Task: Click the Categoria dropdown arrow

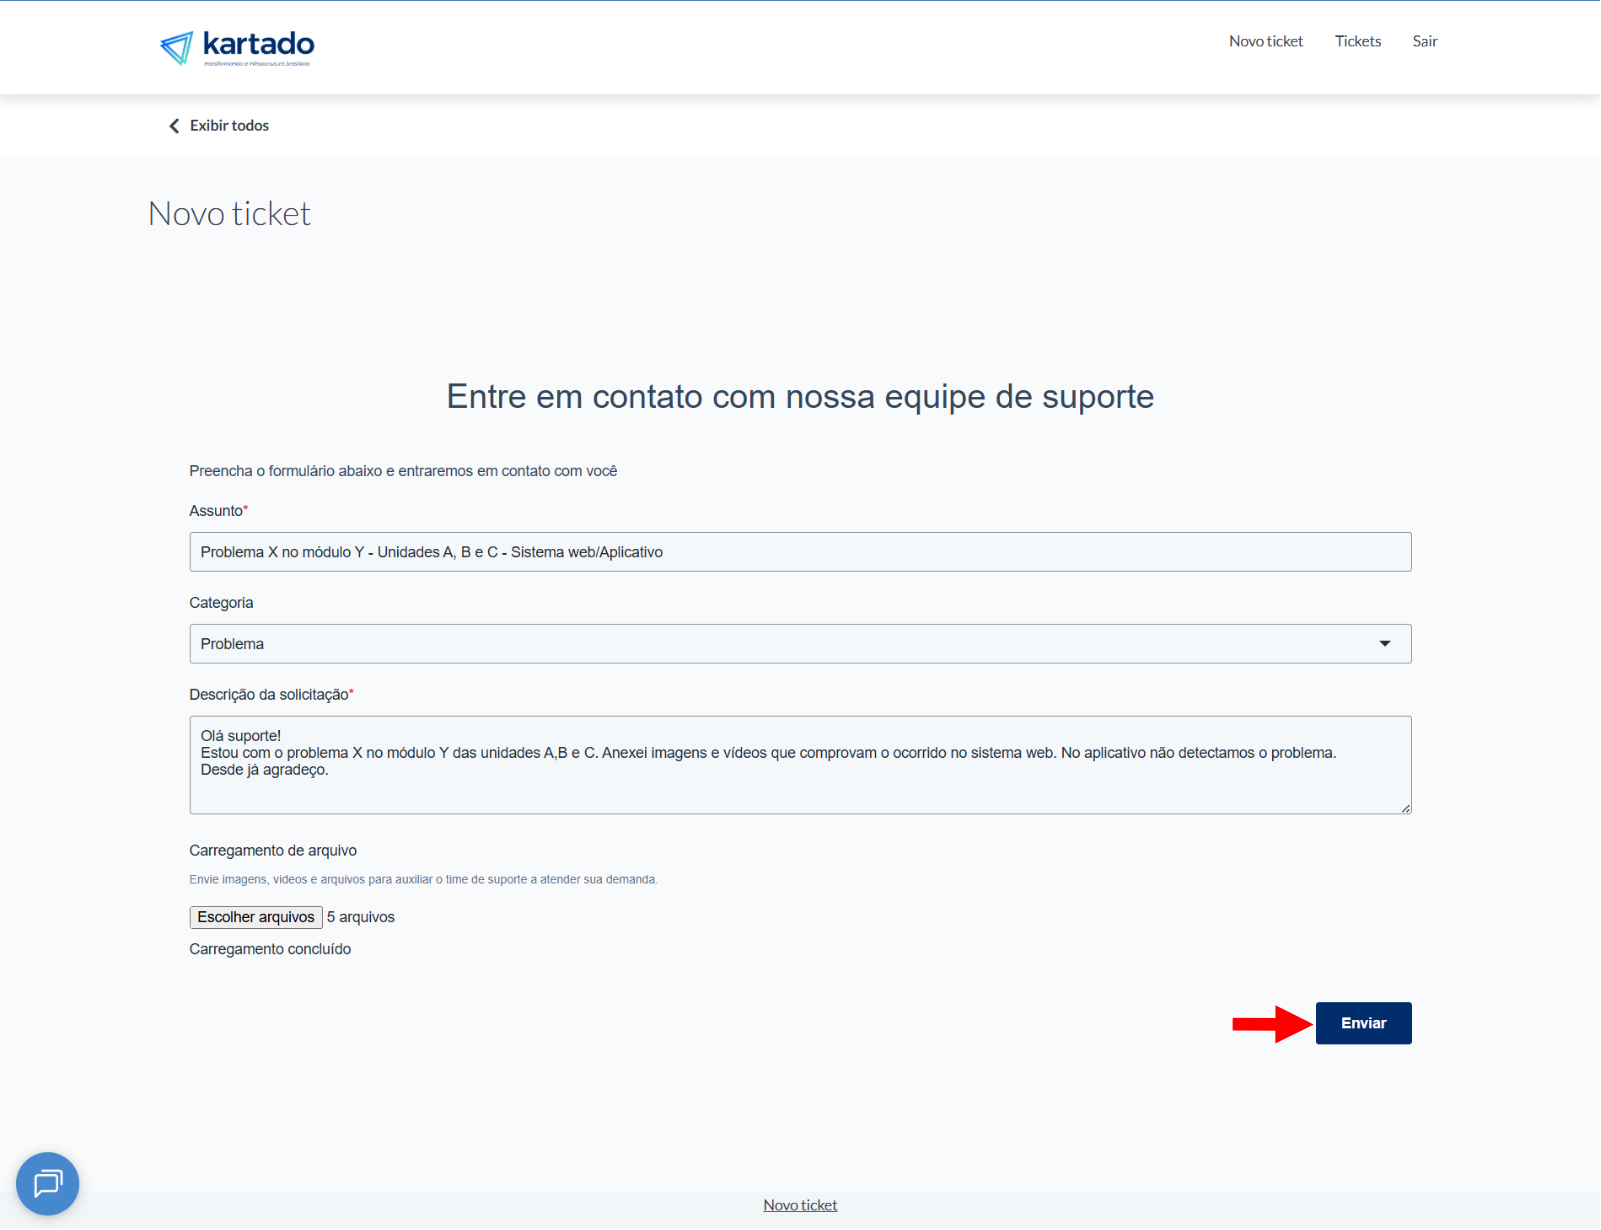Action: click(1384, 644)
